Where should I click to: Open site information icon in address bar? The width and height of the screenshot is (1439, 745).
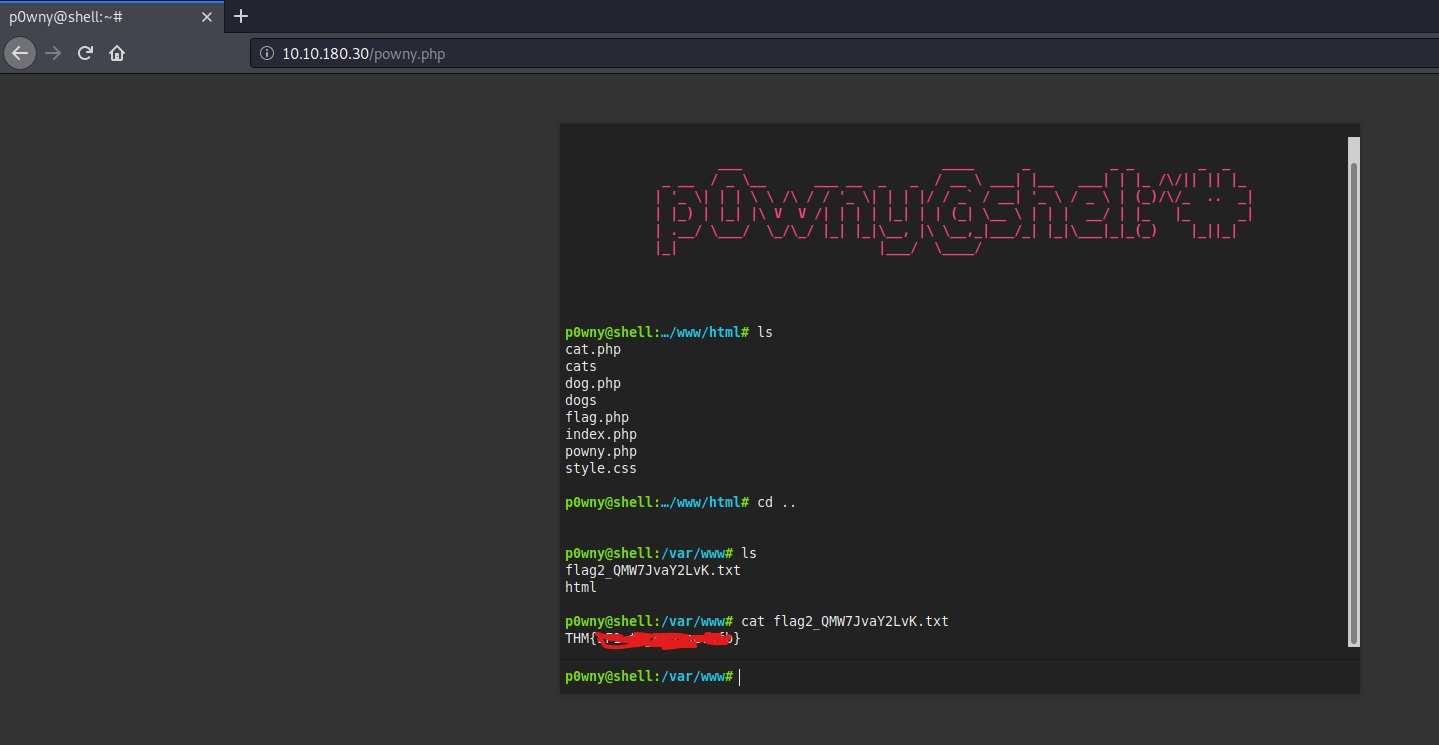pyautogui.click(x=267, y=54)
